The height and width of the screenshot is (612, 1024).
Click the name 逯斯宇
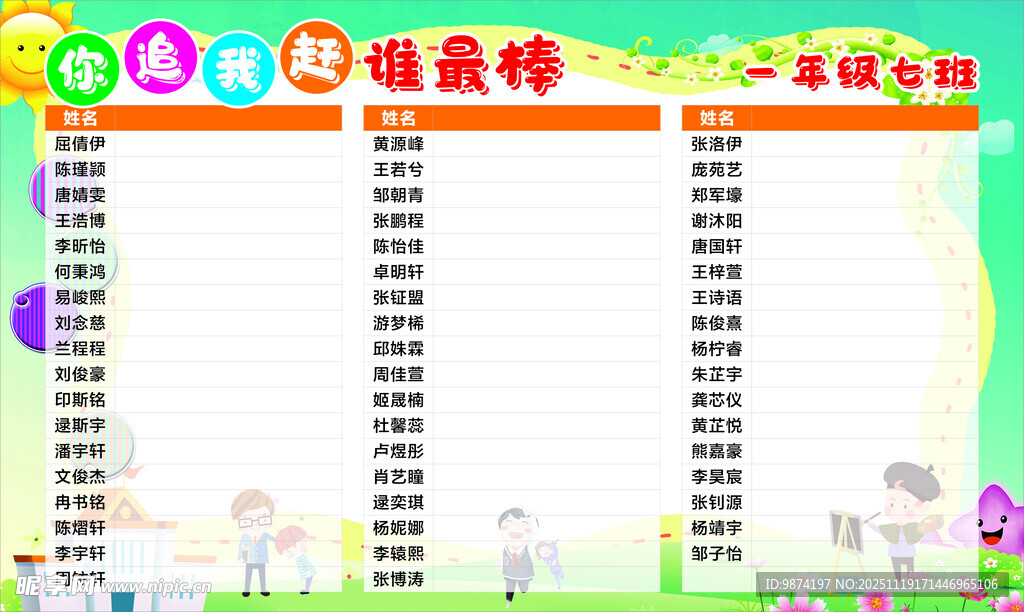coord(80,425)
